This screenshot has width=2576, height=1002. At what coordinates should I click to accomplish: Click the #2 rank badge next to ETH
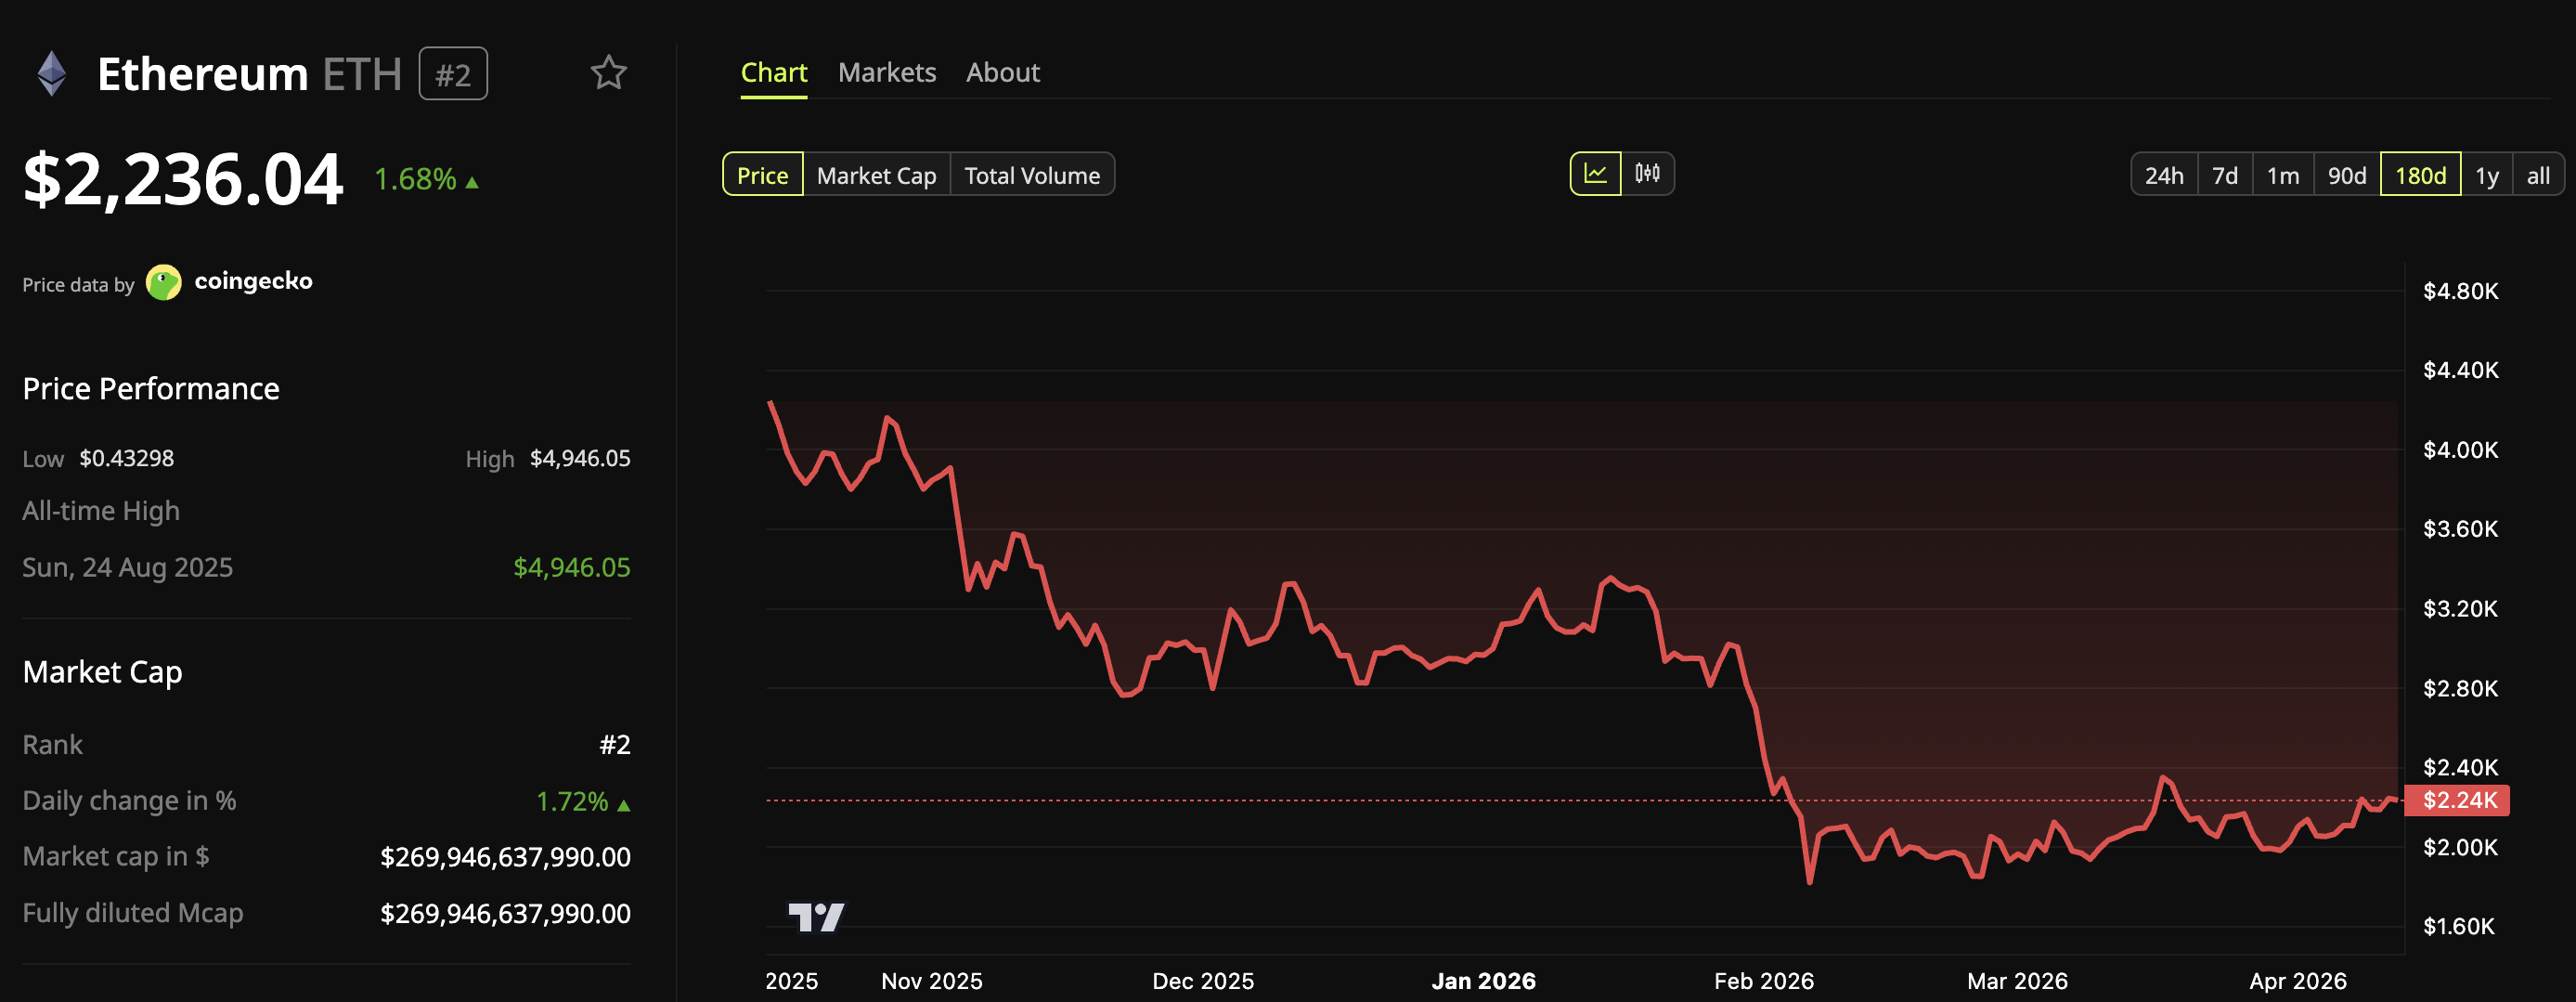pyautogui.click(x=453, y=73)
